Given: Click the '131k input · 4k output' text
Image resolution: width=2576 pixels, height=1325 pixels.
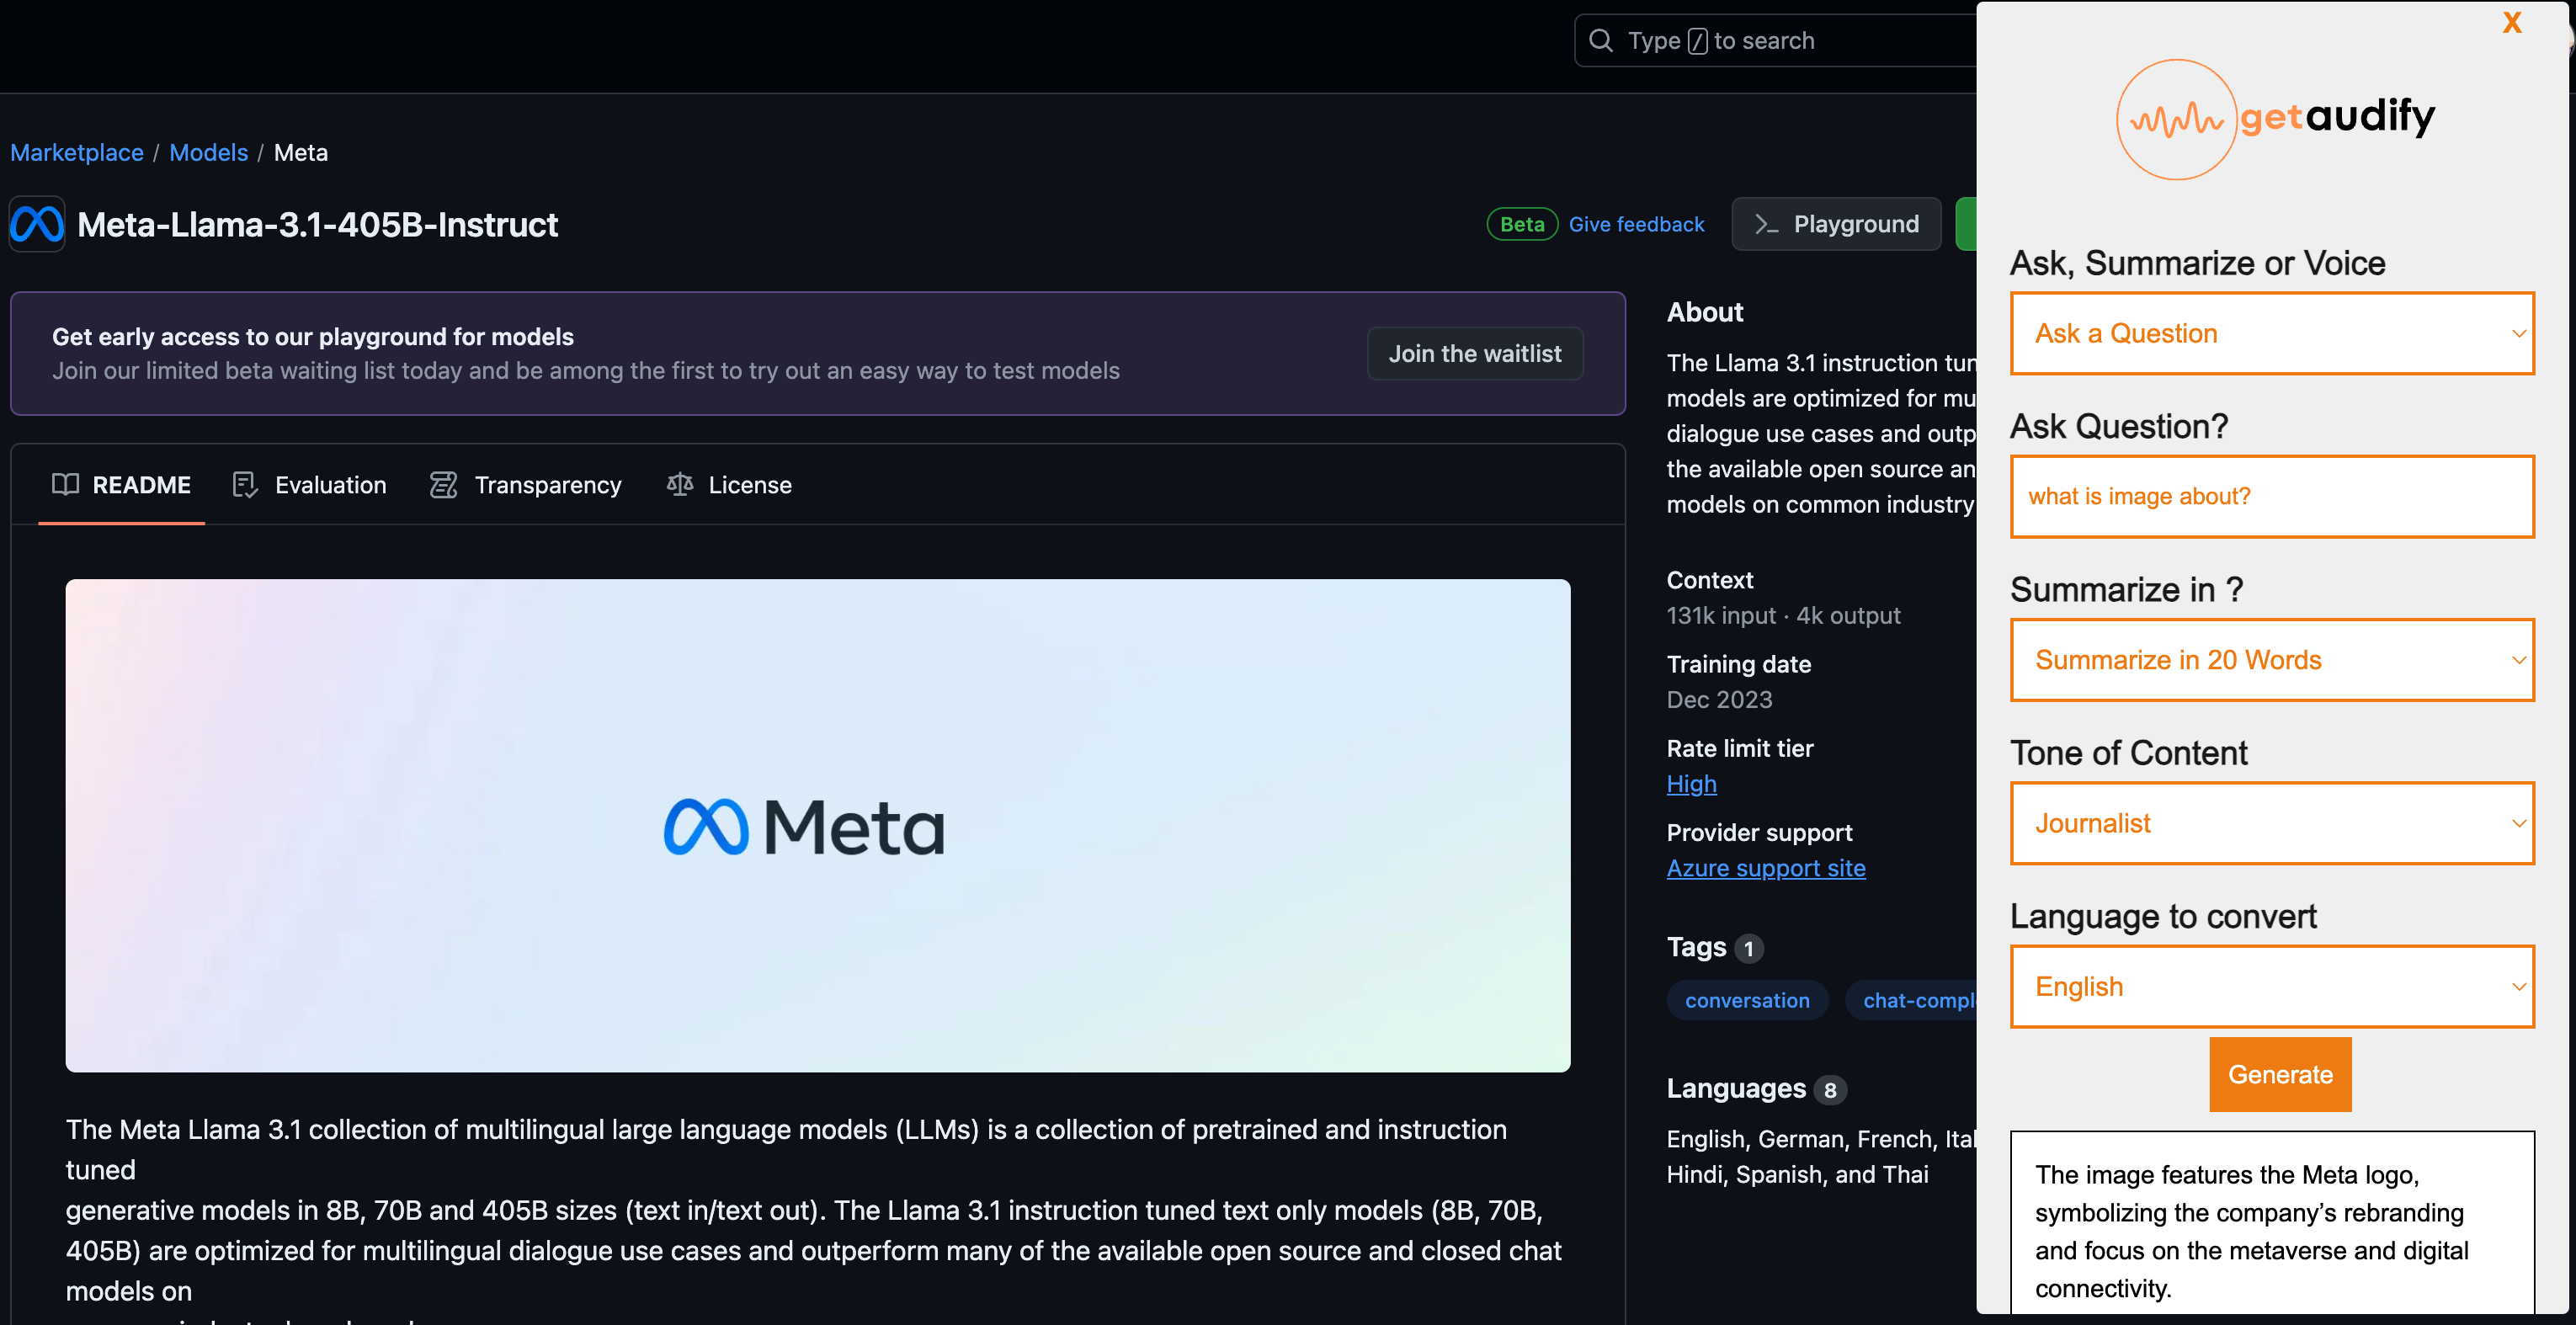Looking at the screenshot, I should [1783, 615].
